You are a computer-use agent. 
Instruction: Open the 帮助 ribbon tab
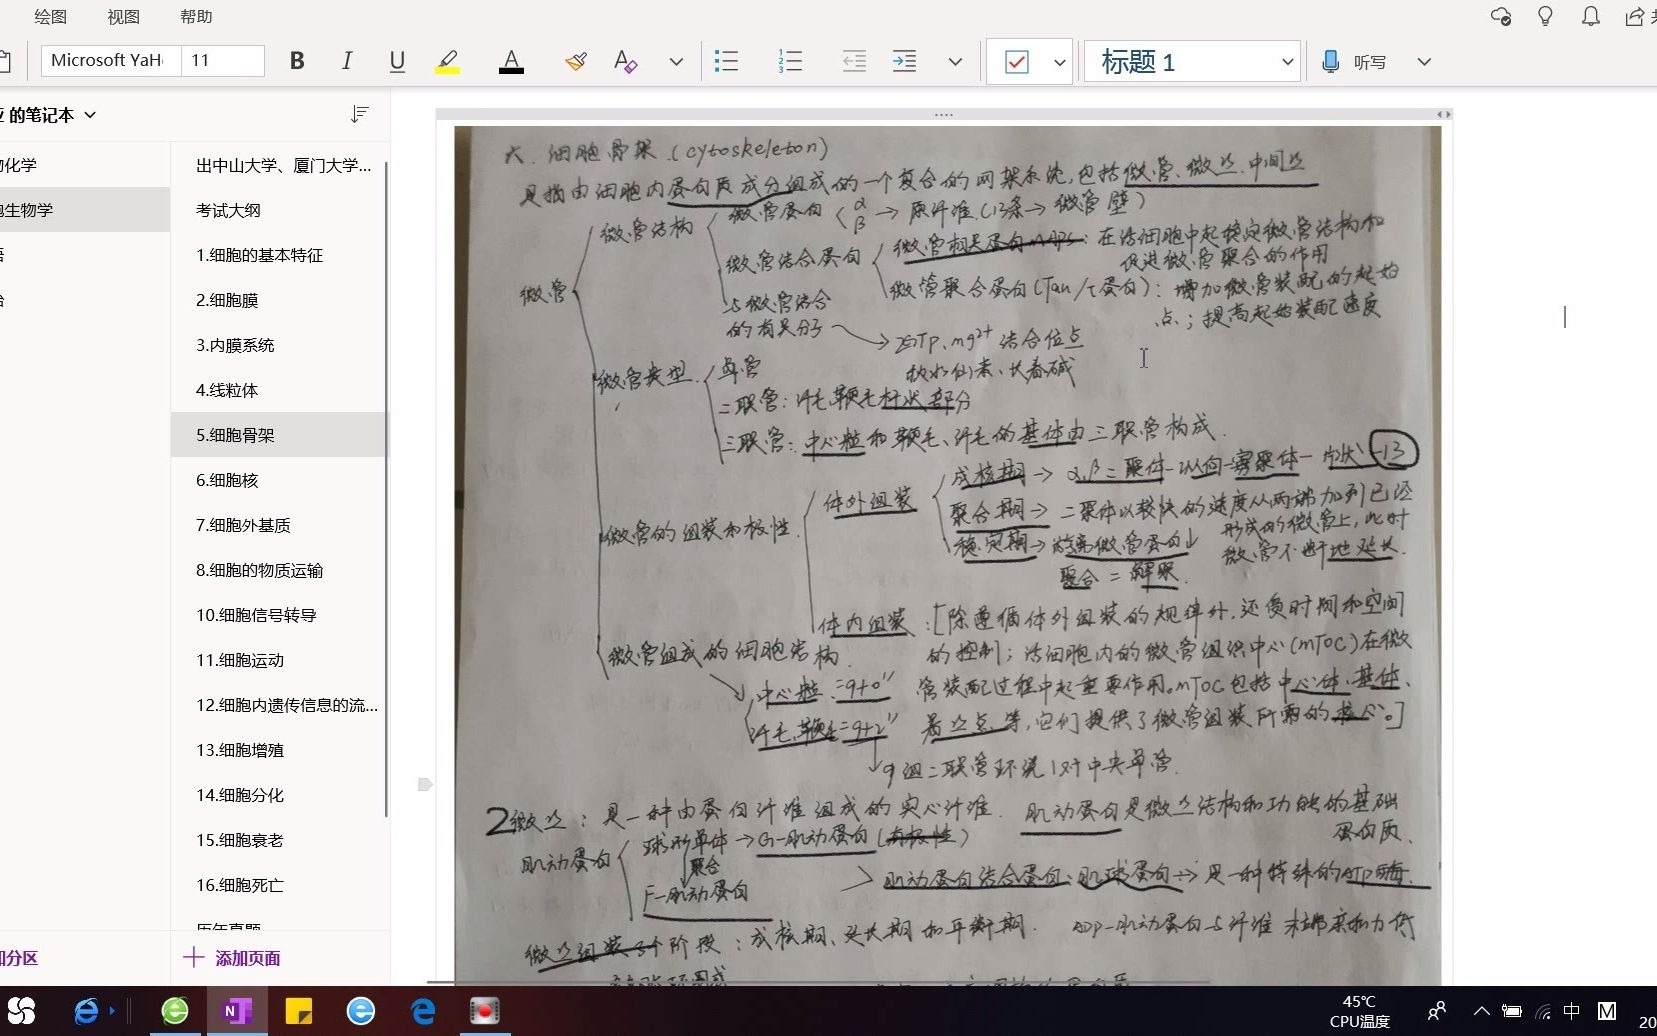pyautogui.click(x=196, y=16)
